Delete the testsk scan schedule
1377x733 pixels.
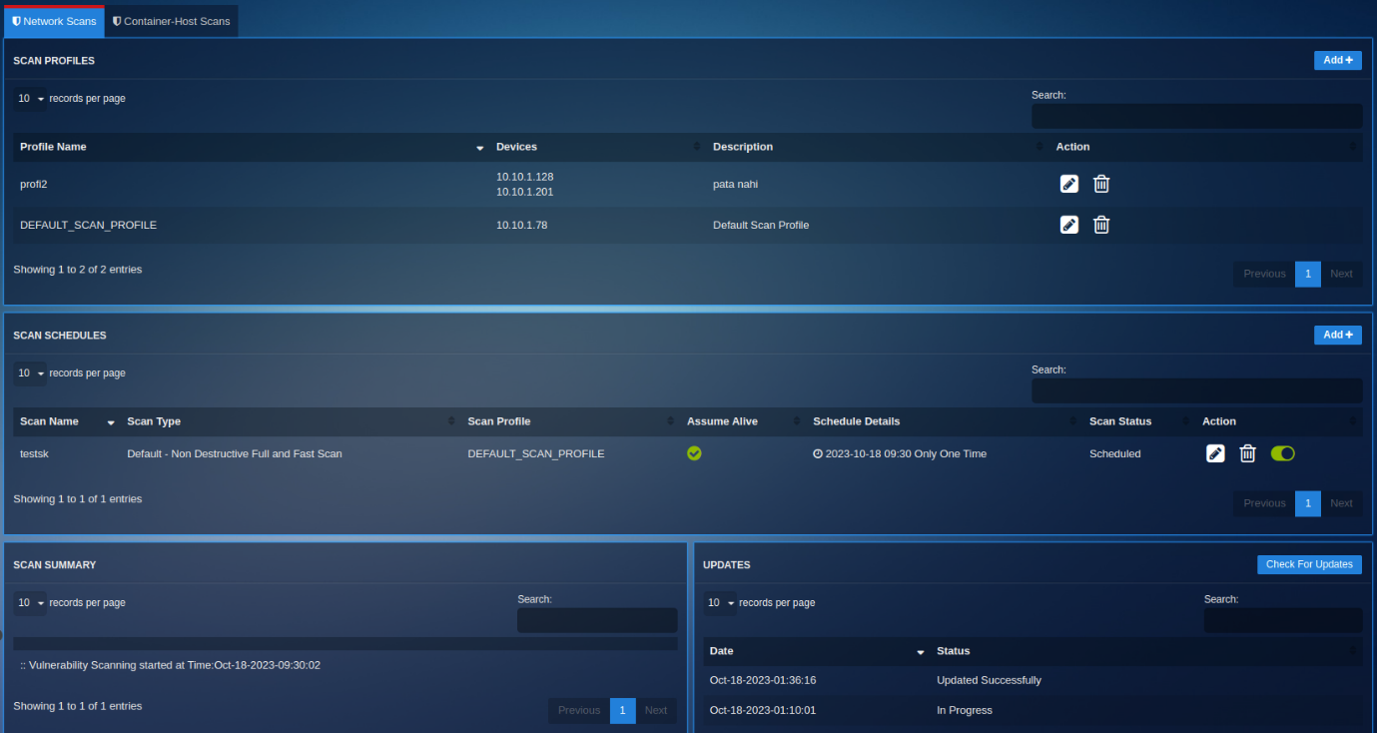(x=1247, y=454)
